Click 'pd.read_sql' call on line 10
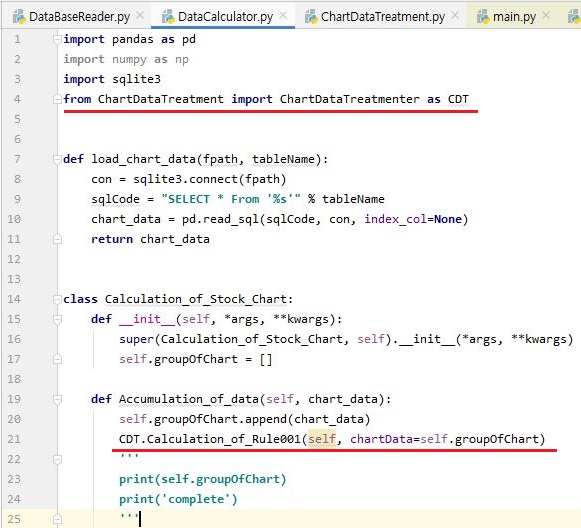 pos(220,219)
